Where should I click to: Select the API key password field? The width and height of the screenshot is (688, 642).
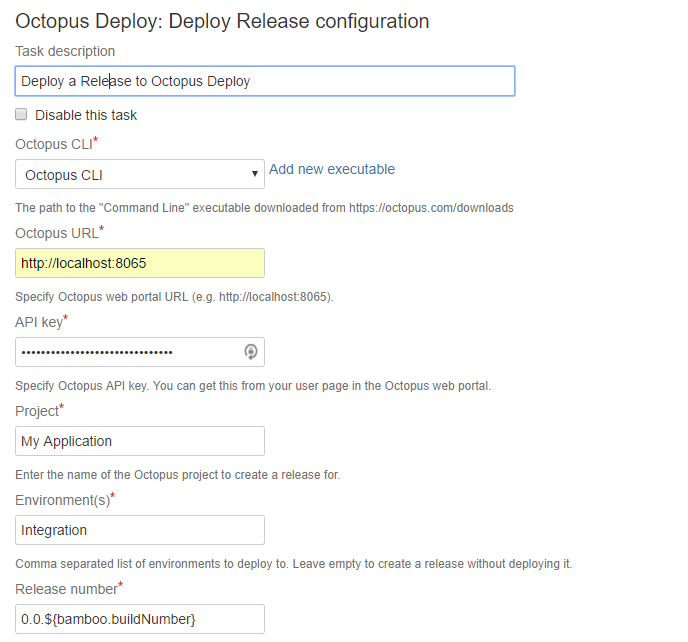140,352
